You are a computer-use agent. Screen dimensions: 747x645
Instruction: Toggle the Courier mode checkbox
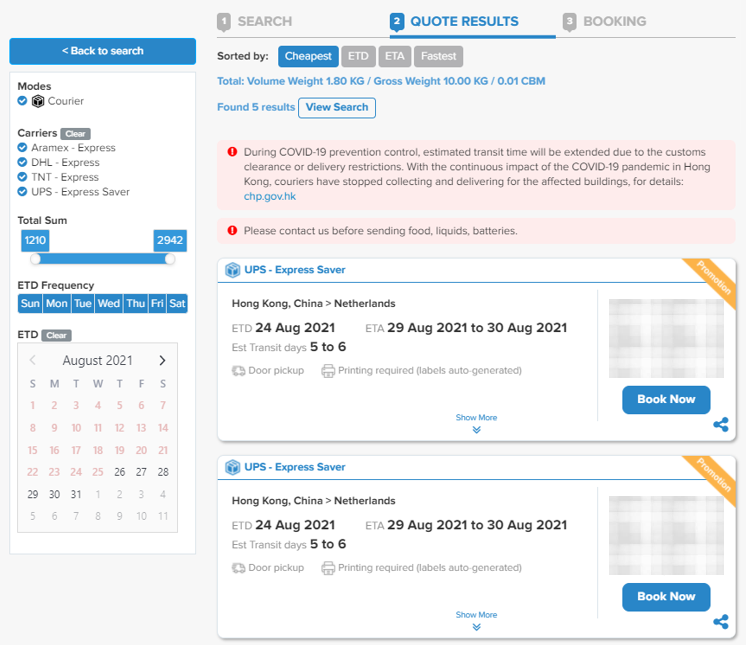(x=22, y=101)
